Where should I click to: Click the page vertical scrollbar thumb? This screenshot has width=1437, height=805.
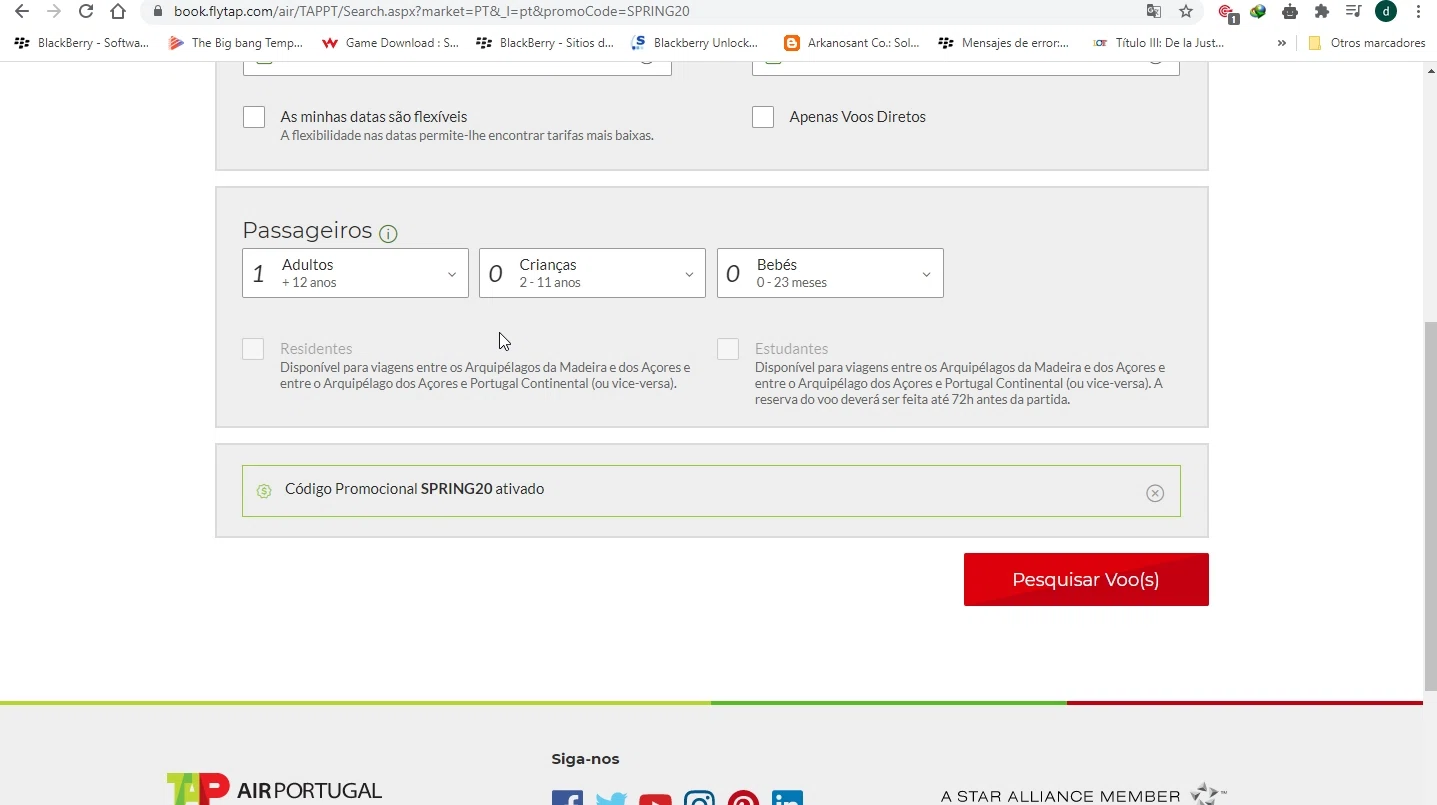click(x=1430, y=505)
